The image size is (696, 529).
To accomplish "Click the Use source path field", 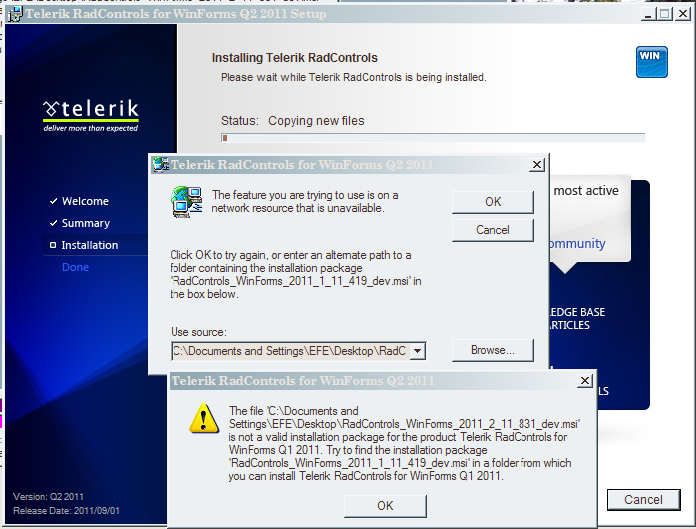I will click(291, 351).
